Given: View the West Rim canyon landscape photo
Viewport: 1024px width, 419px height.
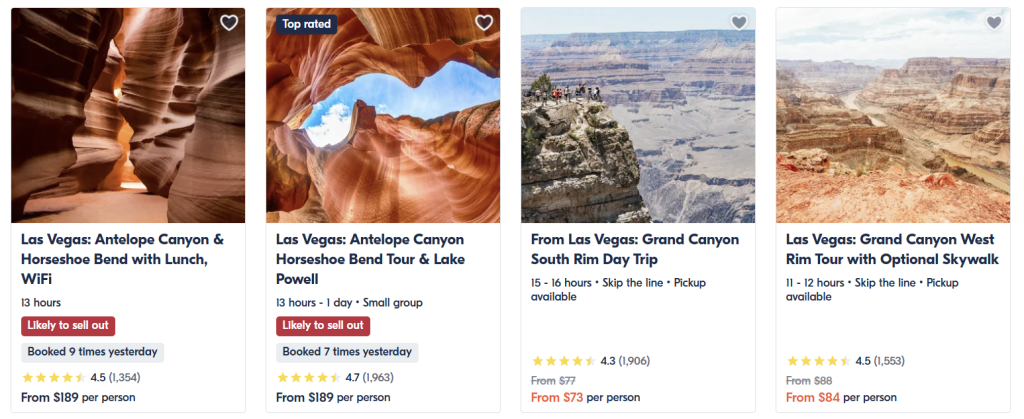Looking at the screenshot, I should tap(893, 115).
